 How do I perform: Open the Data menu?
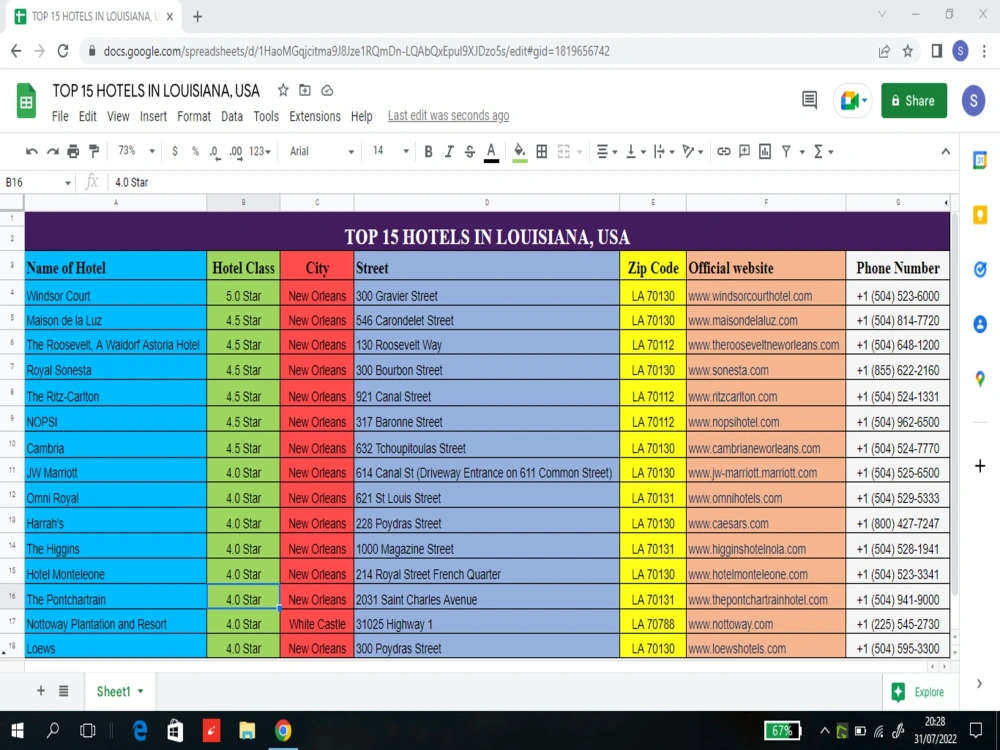[232, 116]
